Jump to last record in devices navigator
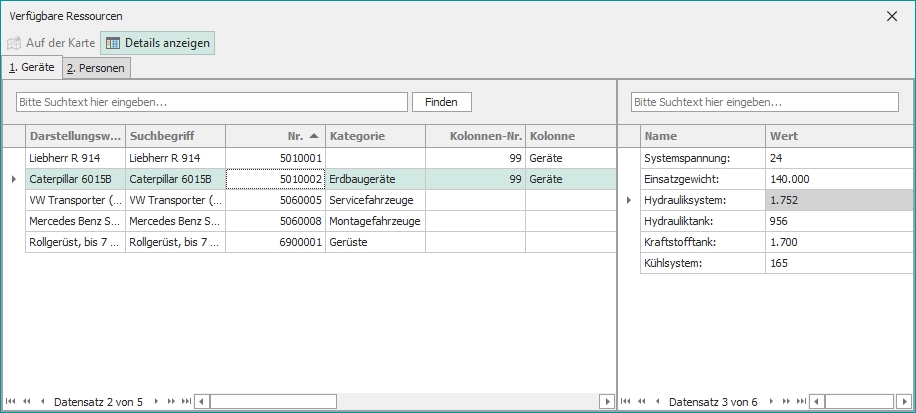Screen dimensions: 916x413 pyautogui.click(x=187, y=401)
